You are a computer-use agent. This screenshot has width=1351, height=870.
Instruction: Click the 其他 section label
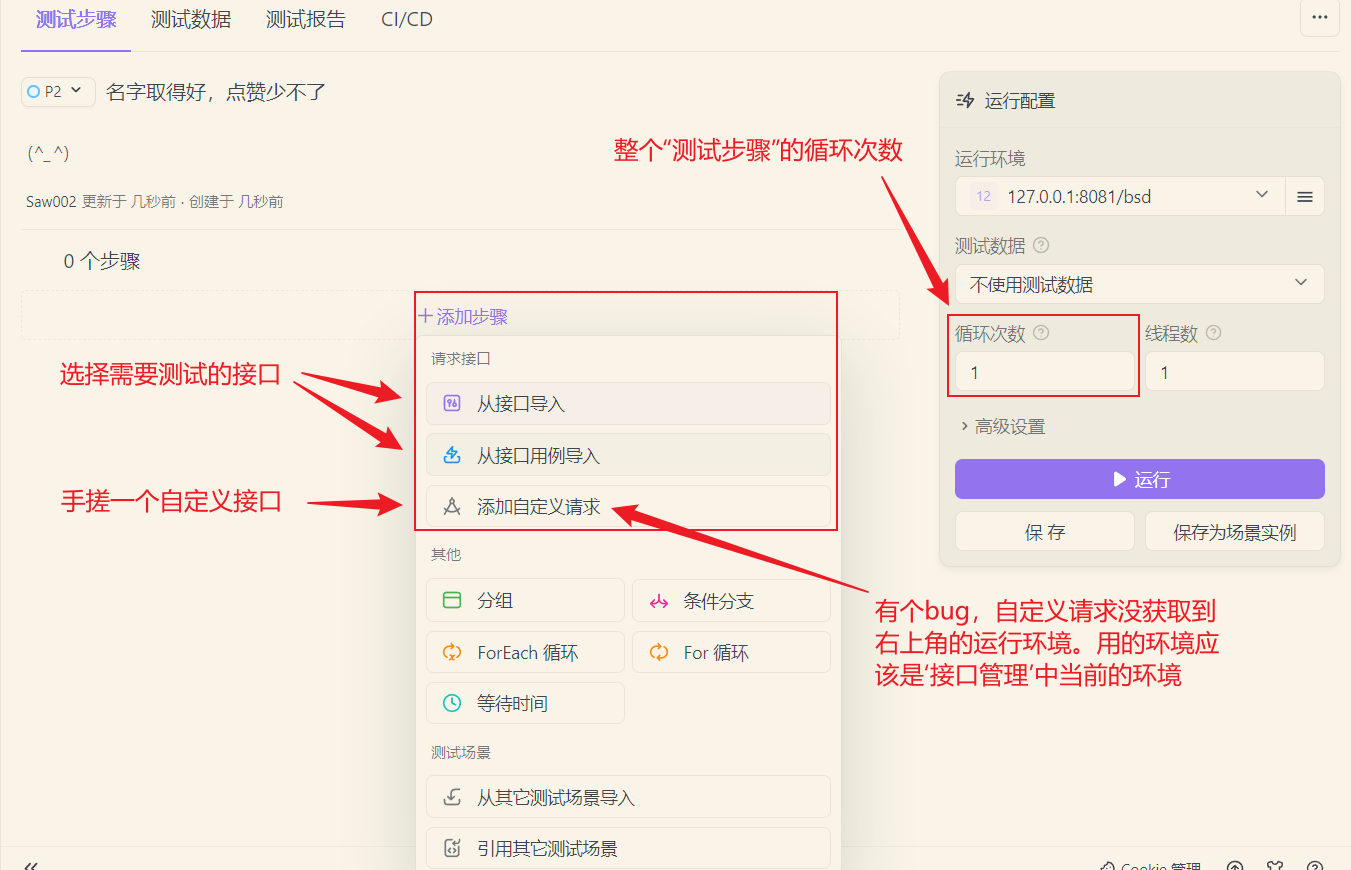tap(446, 554)
